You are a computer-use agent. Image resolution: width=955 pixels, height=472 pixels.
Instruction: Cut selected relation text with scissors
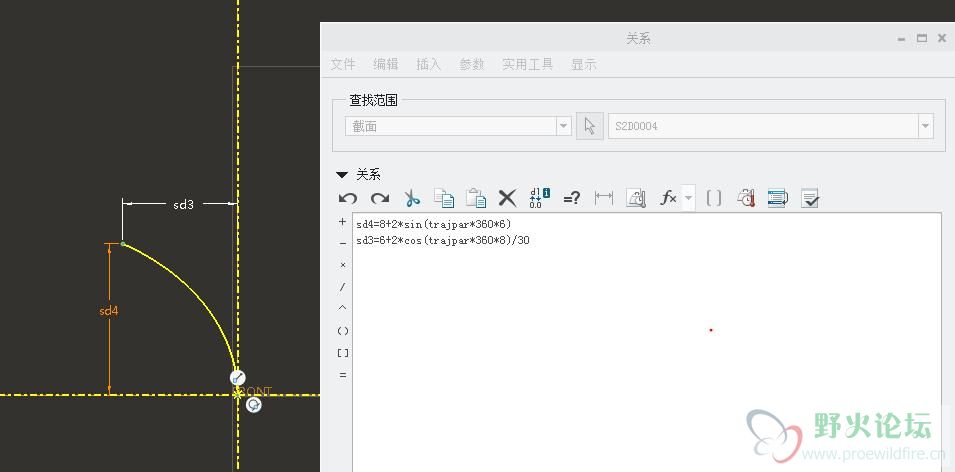pos(412,198)
